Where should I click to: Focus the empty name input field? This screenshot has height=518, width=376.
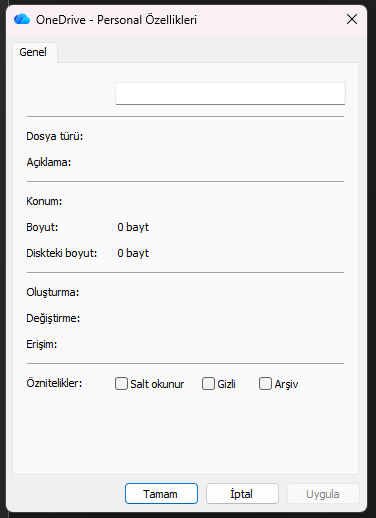point(230,93)
